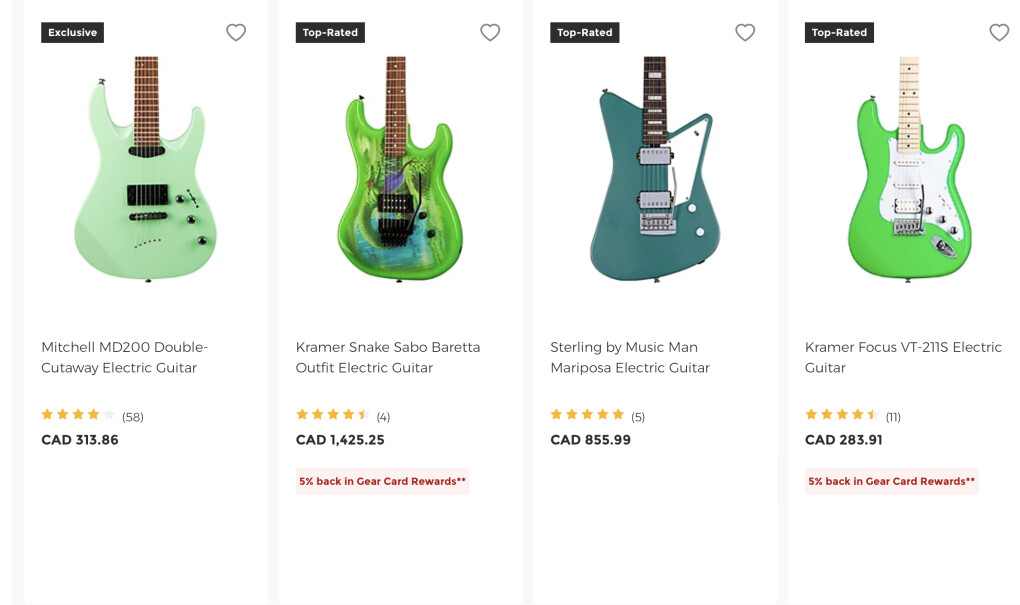Click the stars under Kramer Focus VT-211S
This screenshot has height=605, width=1020.
pos(842,415)
